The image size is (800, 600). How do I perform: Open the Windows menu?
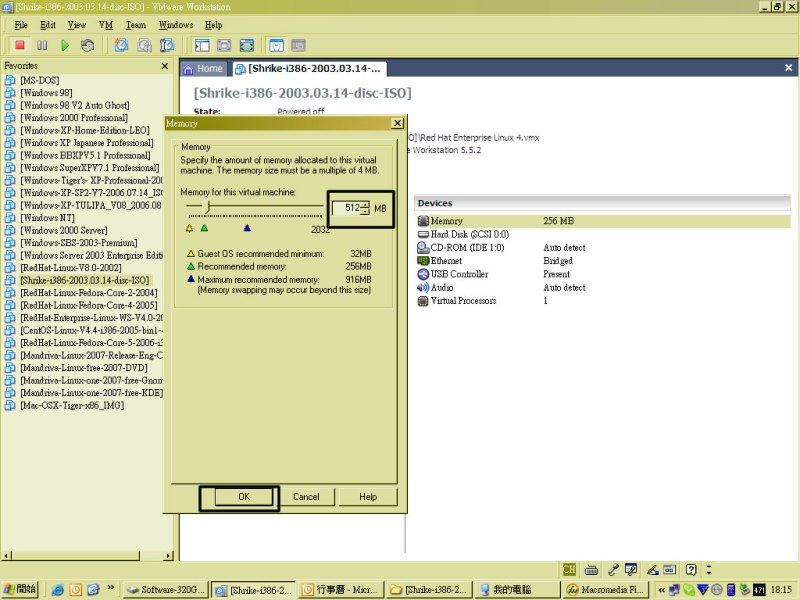click(x=176, y=24)
